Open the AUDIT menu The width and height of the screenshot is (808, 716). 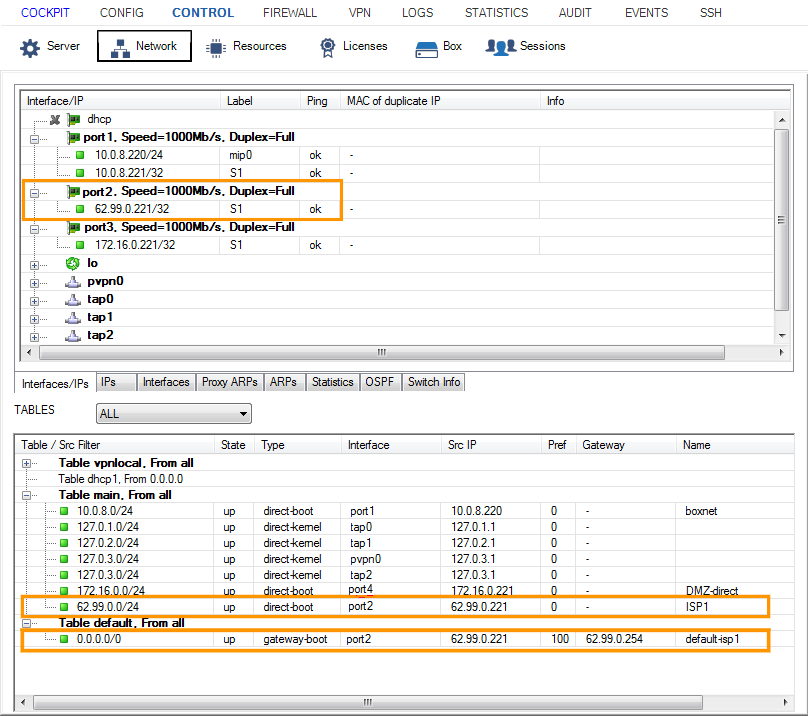coord(575,13)
